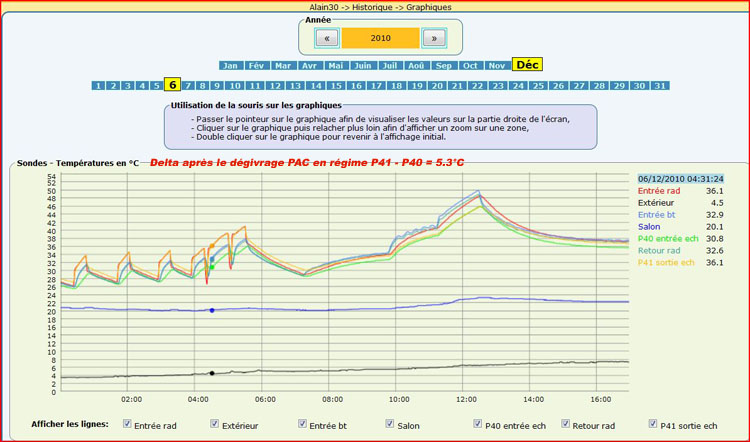Screen dimensions: 750x442
Task: Open the highlighted Déc month tab
Action: (x=527, y=65)
